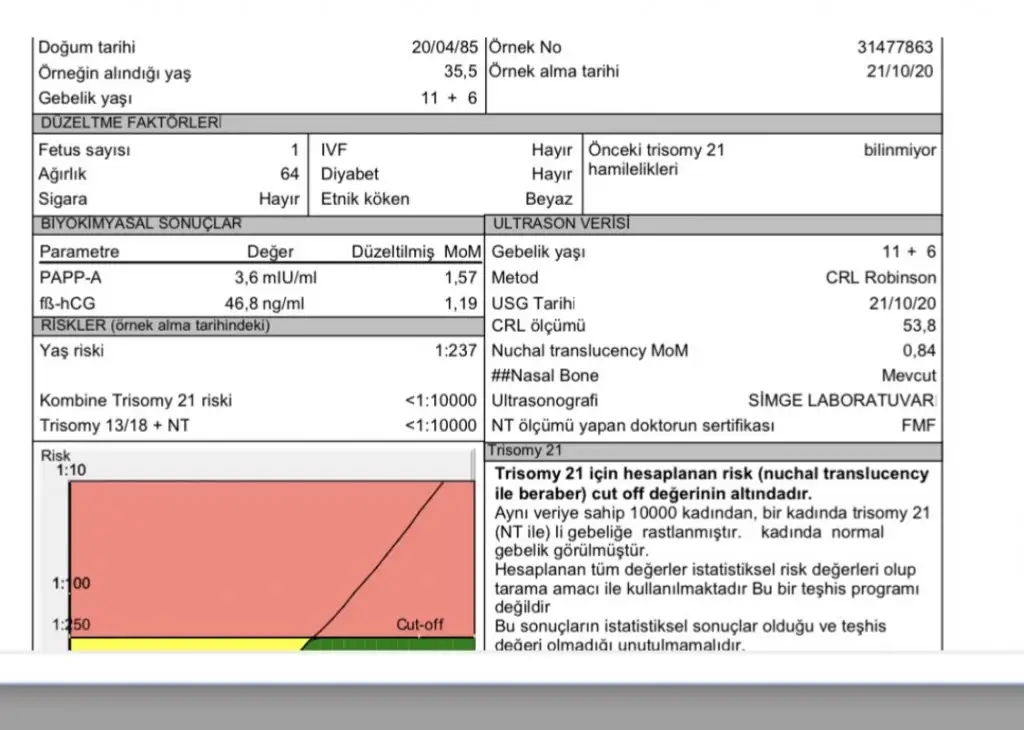The image size is (1024, 730).
Task: Select PAPP-A MoM value 1,57
Action: (460, 278)
